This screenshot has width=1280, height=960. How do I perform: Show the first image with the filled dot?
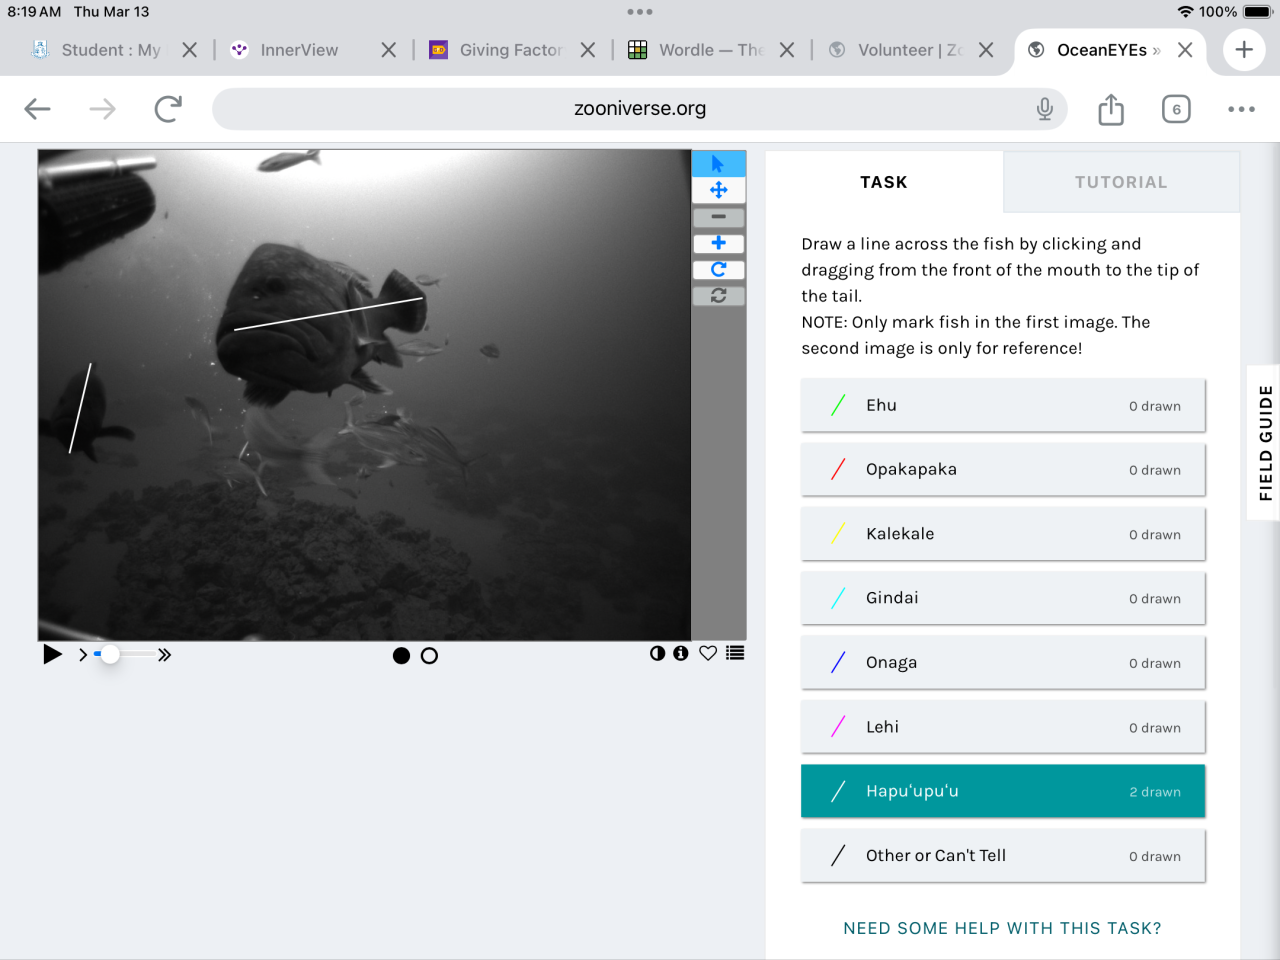tap(401, 656)
